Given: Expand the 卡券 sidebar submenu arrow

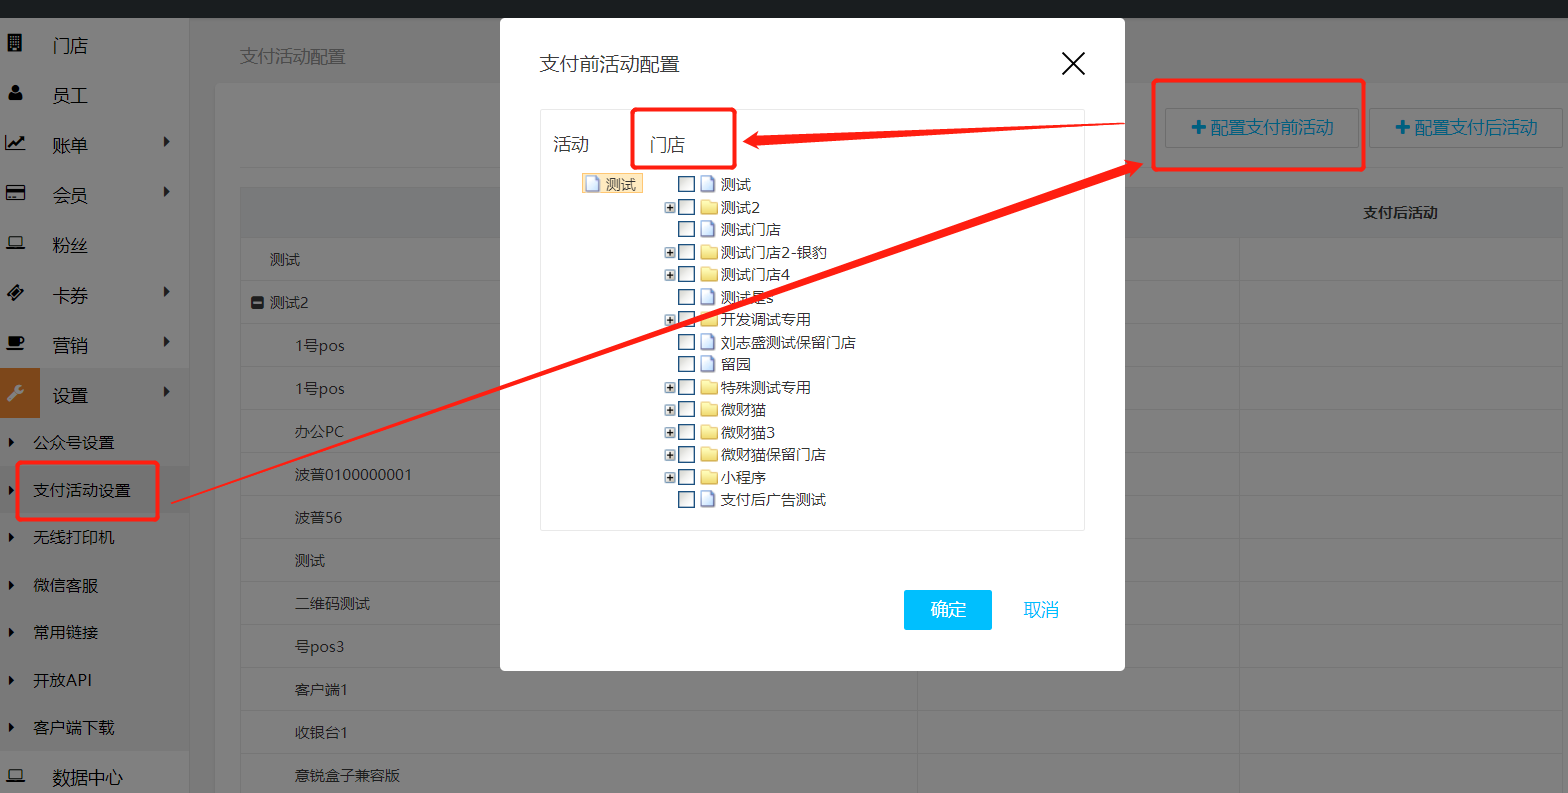Looking at the screenshot, I should coord(167,292).
